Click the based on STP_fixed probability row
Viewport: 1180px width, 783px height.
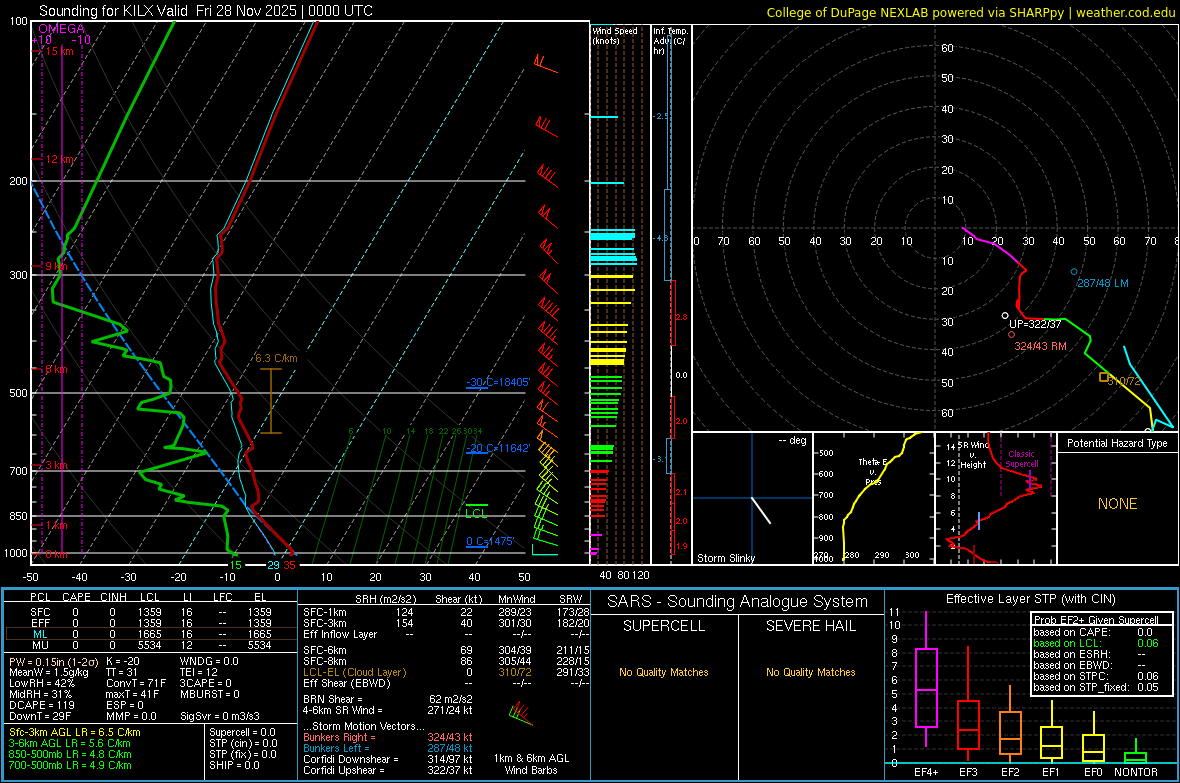click(1096, 687)
